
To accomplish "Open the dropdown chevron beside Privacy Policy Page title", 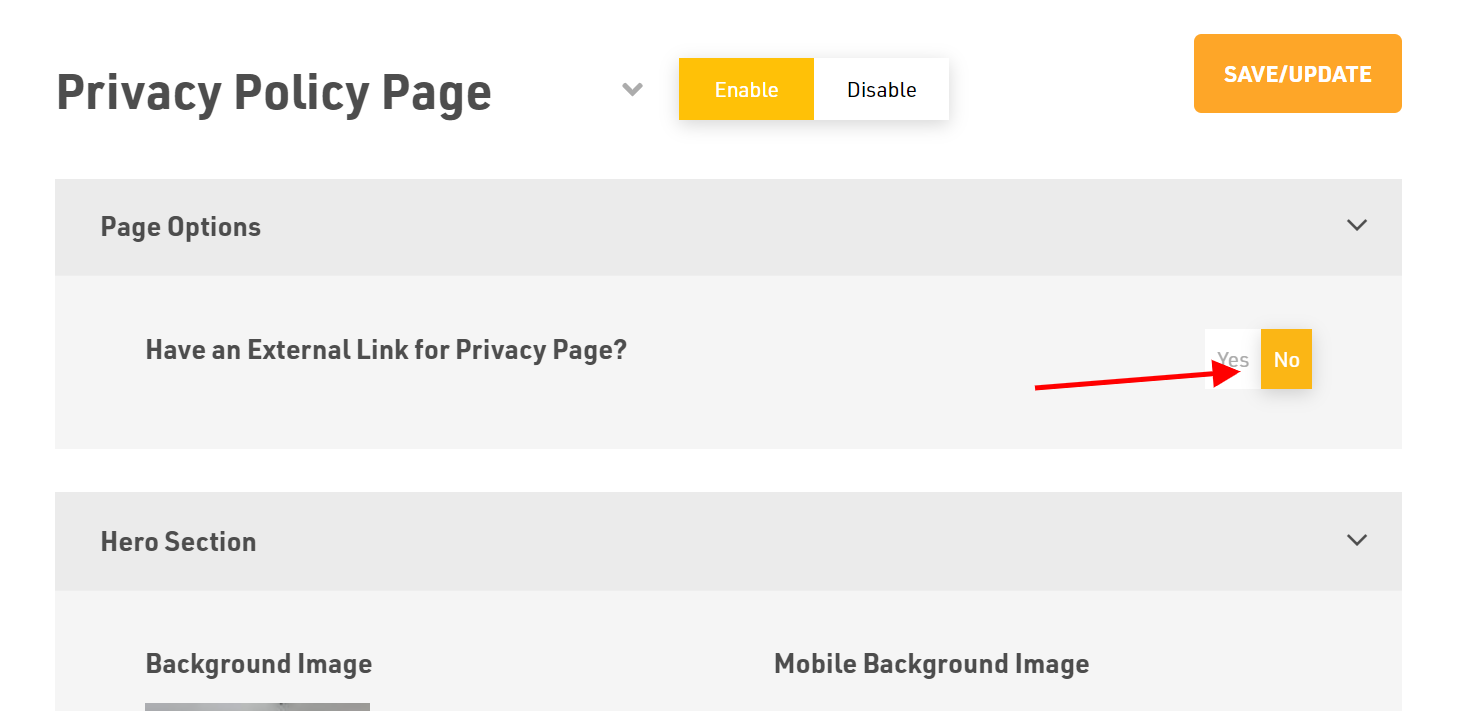I will point(632,89).
